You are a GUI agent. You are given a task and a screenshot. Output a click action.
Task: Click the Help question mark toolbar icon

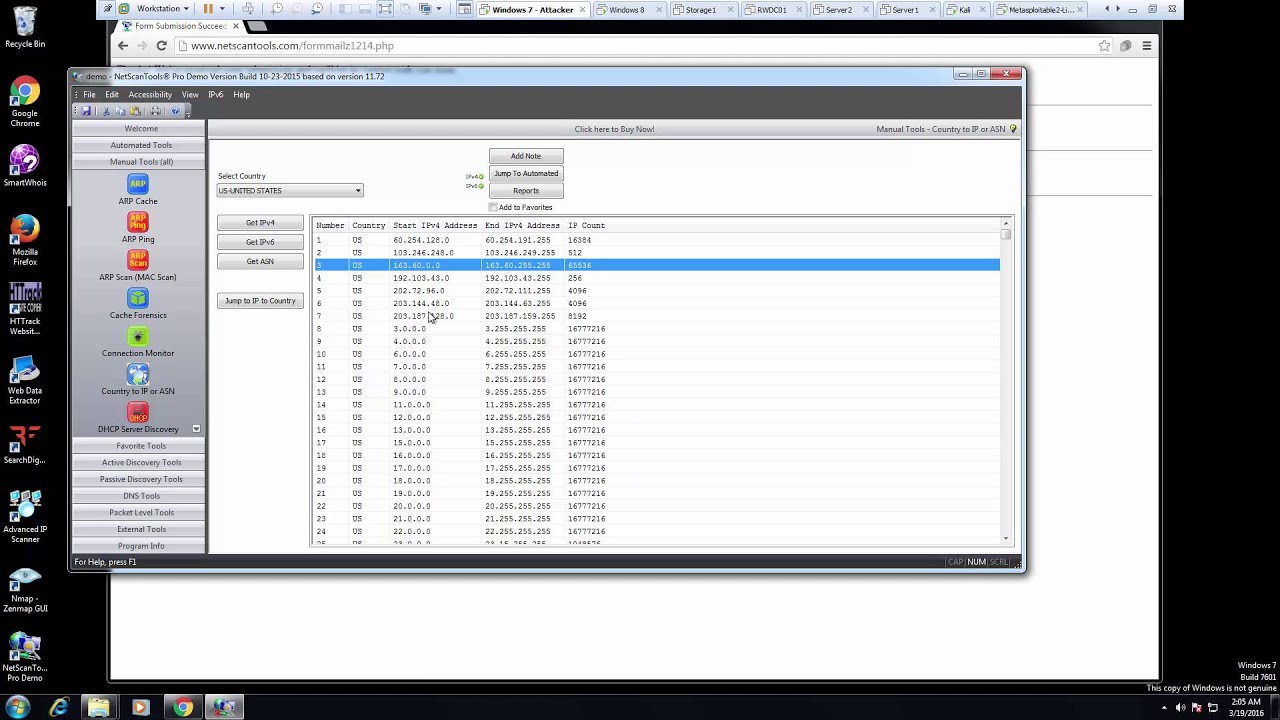click(176, 111)
